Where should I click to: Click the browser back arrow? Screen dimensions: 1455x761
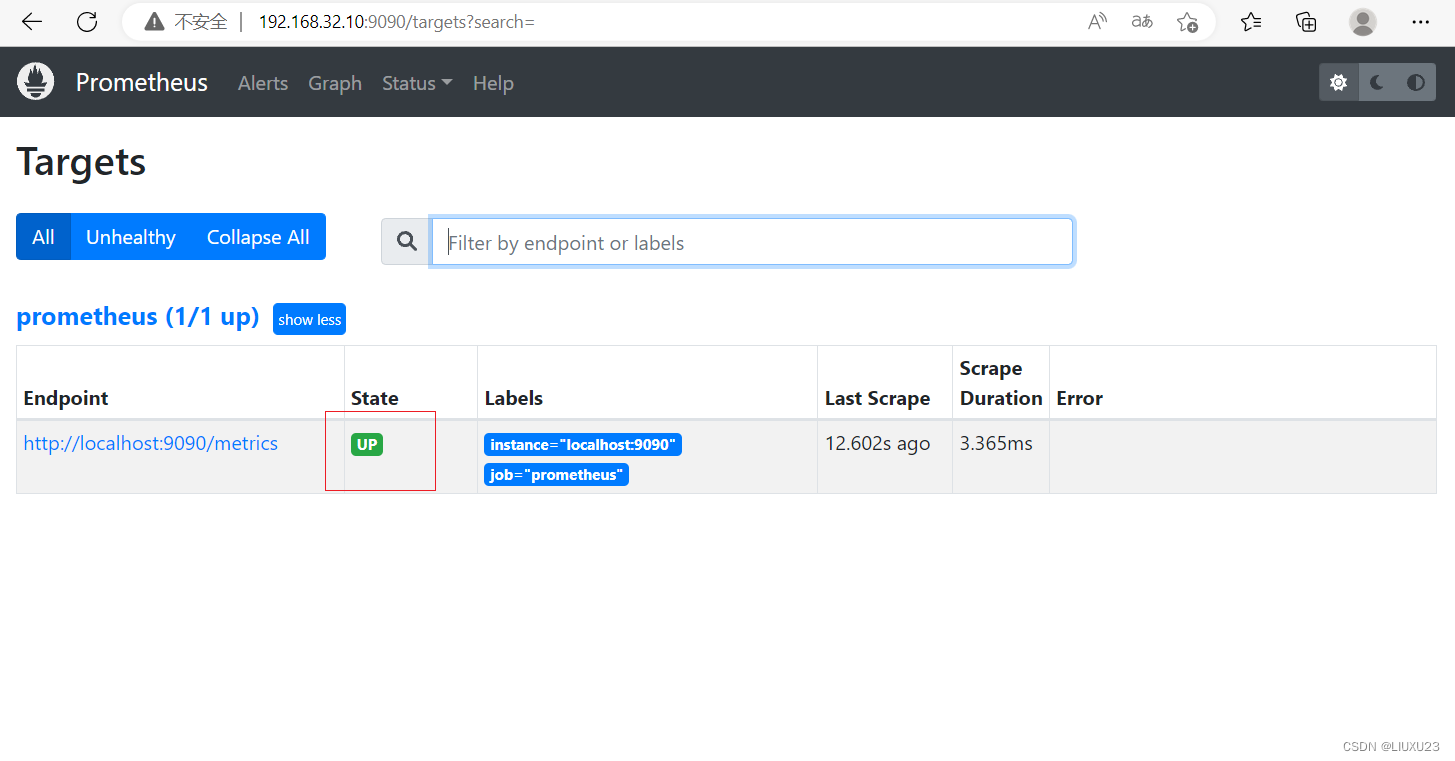coord(32,21)
